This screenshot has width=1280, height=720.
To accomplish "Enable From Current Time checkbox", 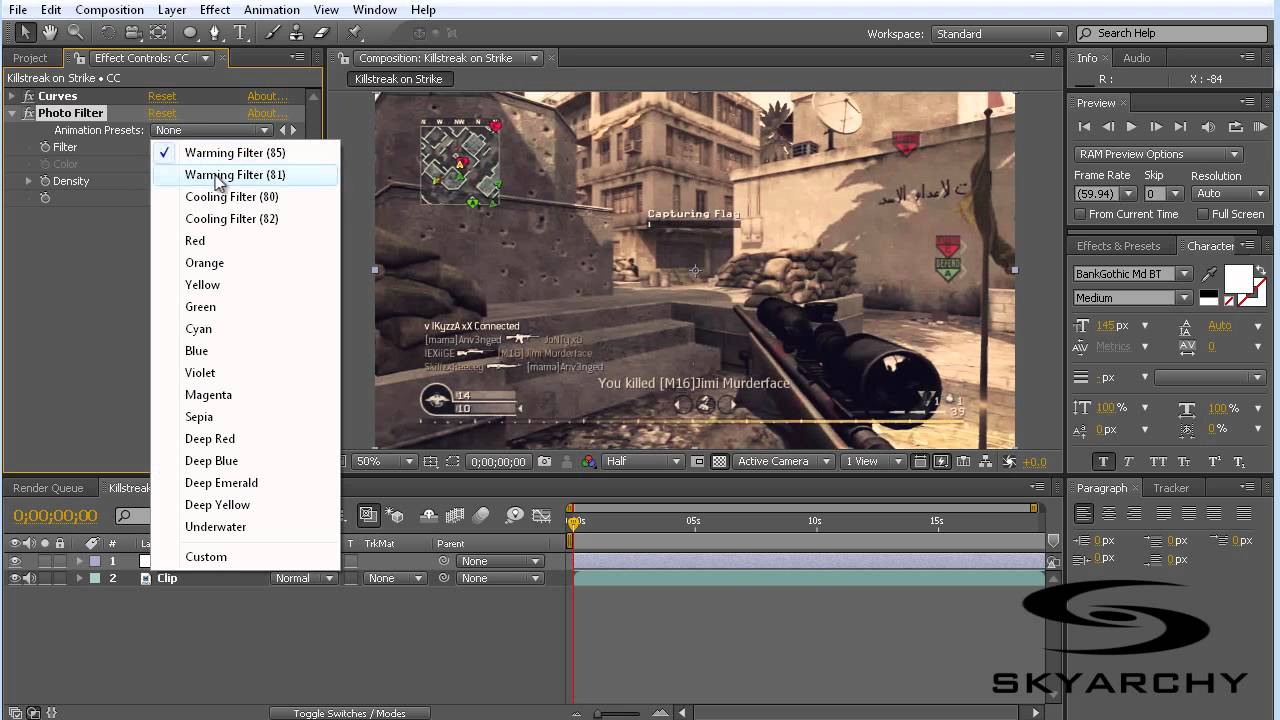I will click(x=1080, y=214).
